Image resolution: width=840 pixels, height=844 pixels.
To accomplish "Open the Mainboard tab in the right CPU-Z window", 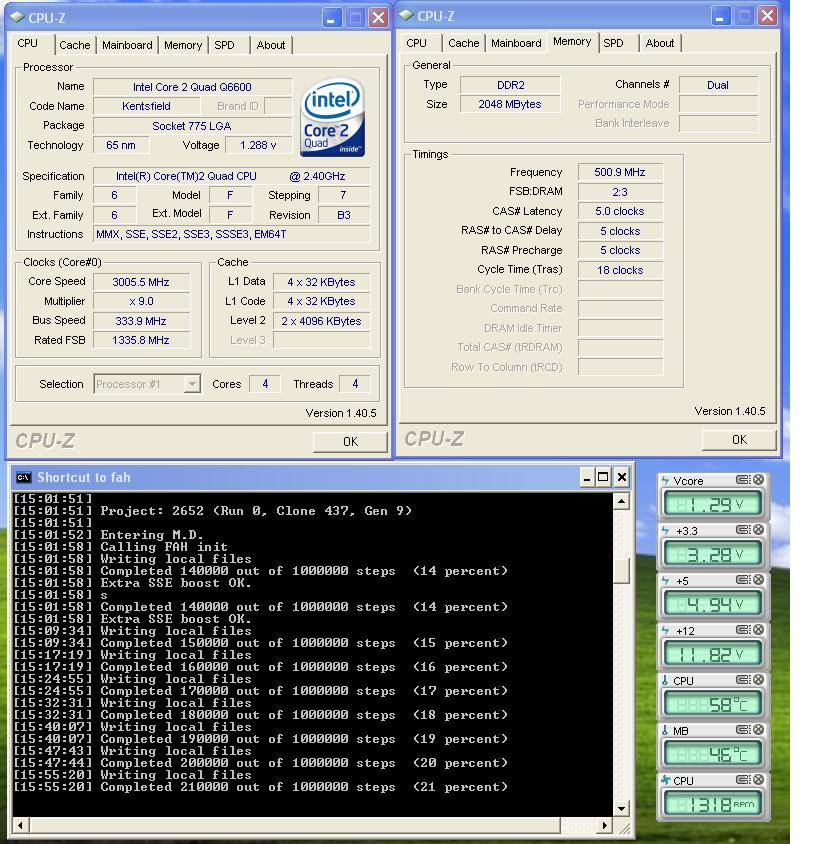I will tap(516, 43).
